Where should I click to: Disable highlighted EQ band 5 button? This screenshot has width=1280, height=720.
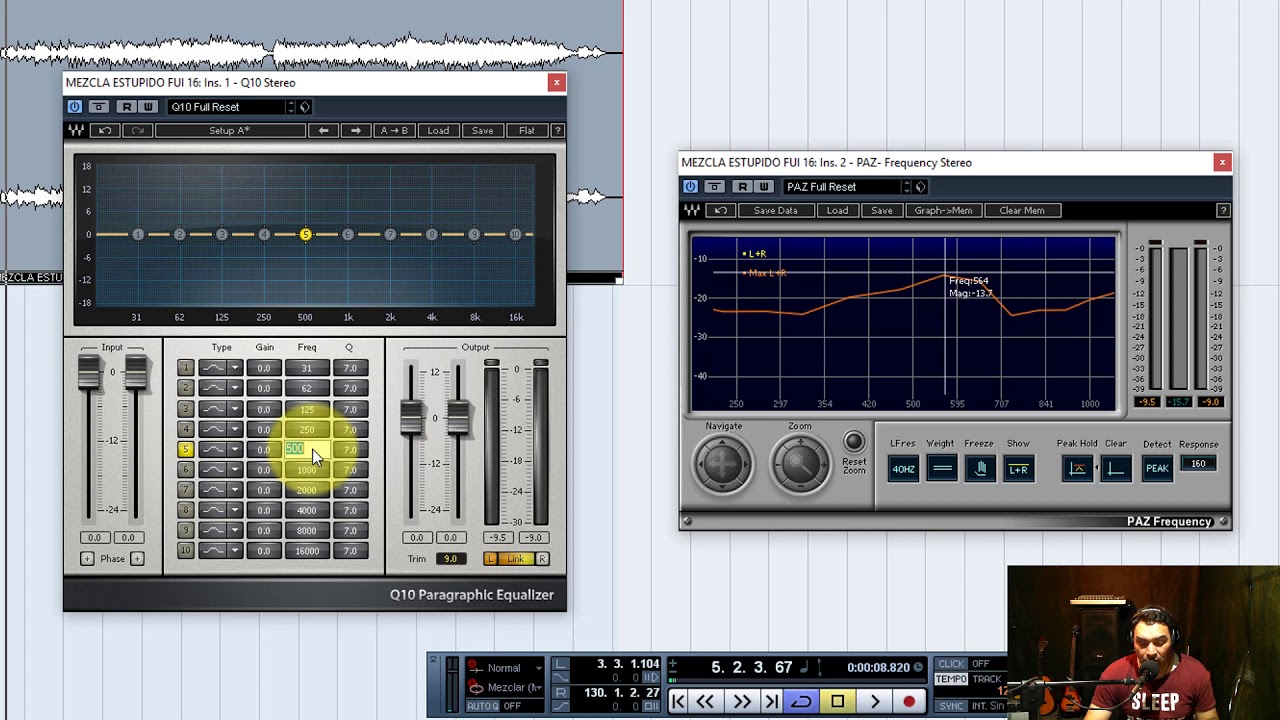tap(185, 449)
